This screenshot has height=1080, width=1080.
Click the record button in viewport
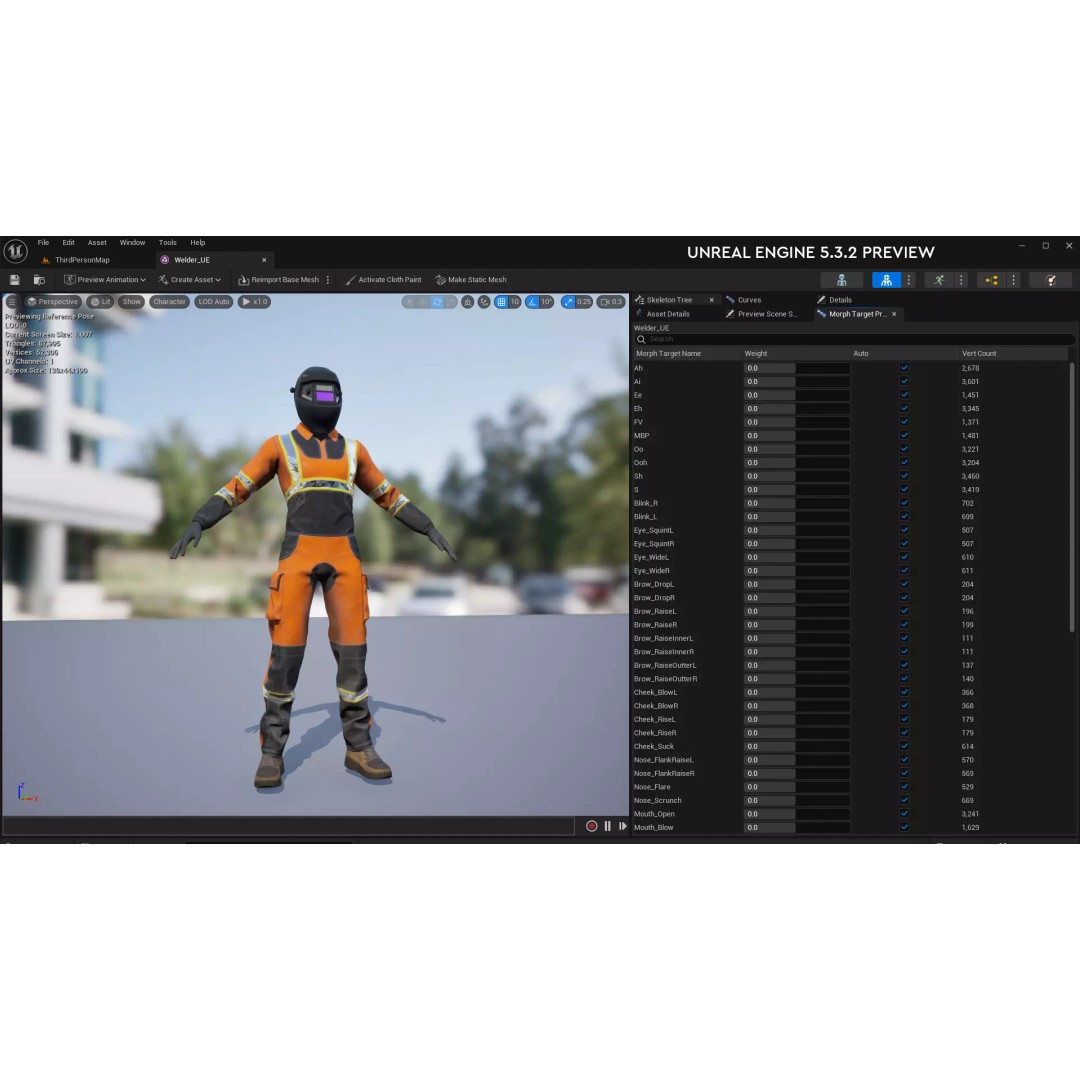591,826
